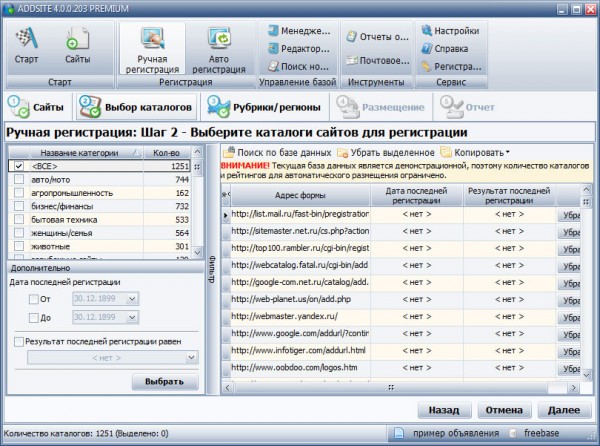Enable the До date checkbox
Viewport: 600px width, 446px height.
[x=34, y=317]
